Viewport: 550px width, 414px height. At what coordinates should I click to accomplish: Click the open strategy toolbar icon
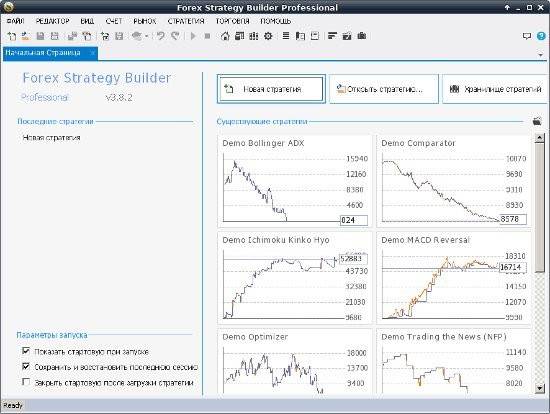[26, 36]
